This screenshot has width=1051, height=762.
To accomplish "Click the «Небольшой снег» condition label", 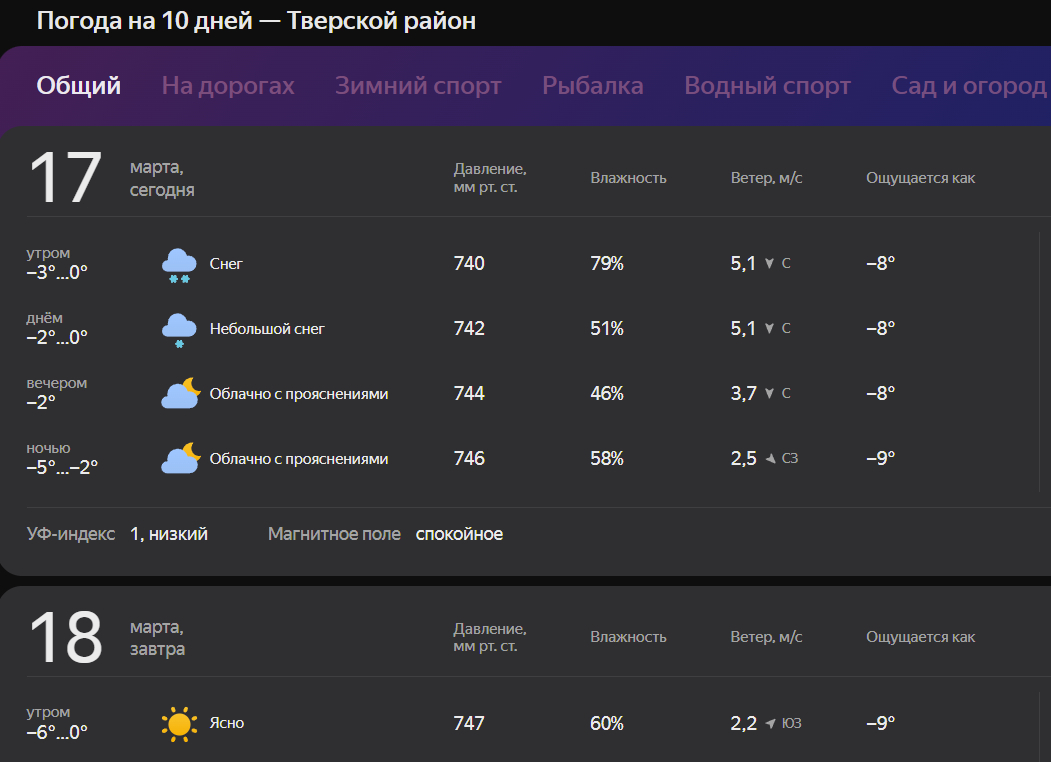I will pos(267,329).
